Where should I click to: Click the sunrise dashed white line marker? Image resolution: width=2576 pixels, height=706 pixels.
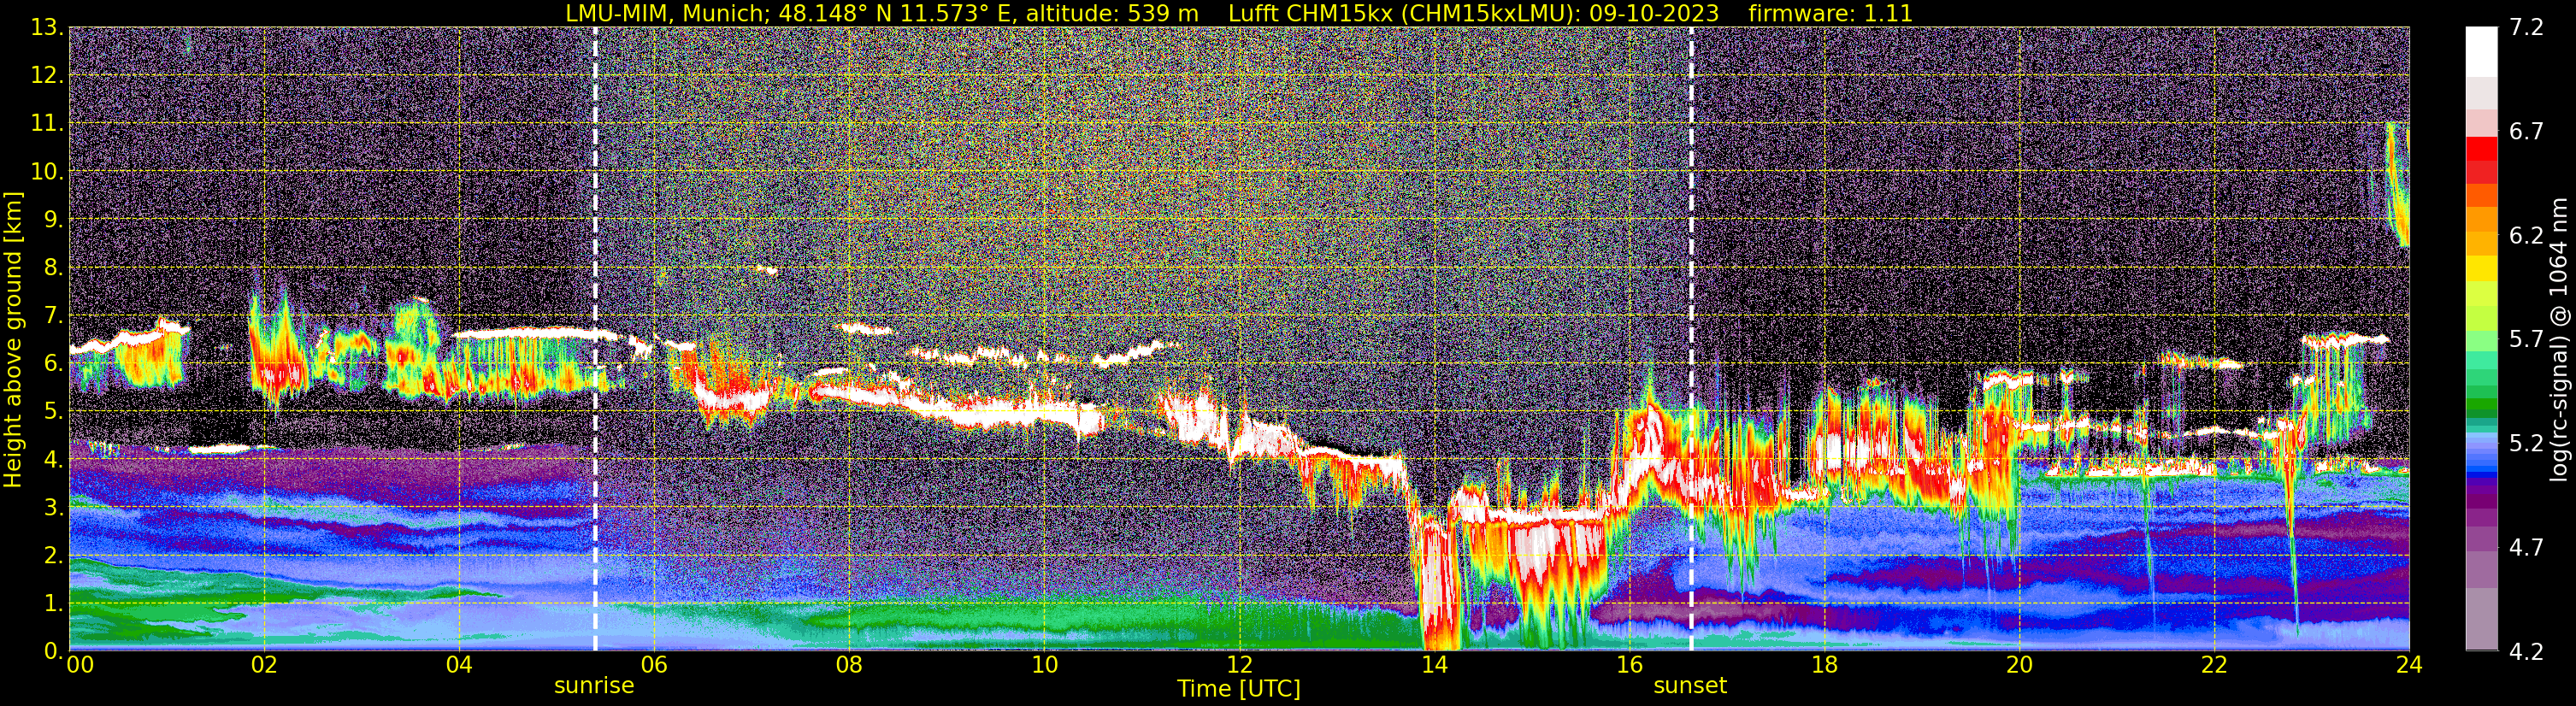click(x=595, y=339)
